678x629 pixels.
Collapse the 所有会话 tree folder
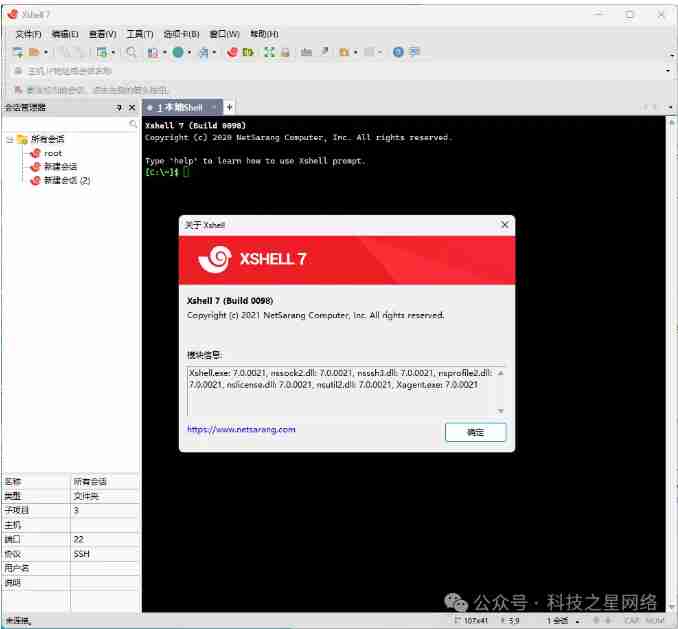[9, 139]
